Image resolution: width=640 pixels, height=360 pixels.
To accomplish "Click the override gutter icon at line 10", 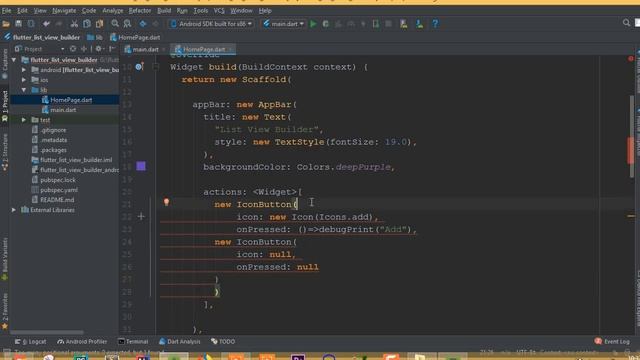I will point(140,67).
